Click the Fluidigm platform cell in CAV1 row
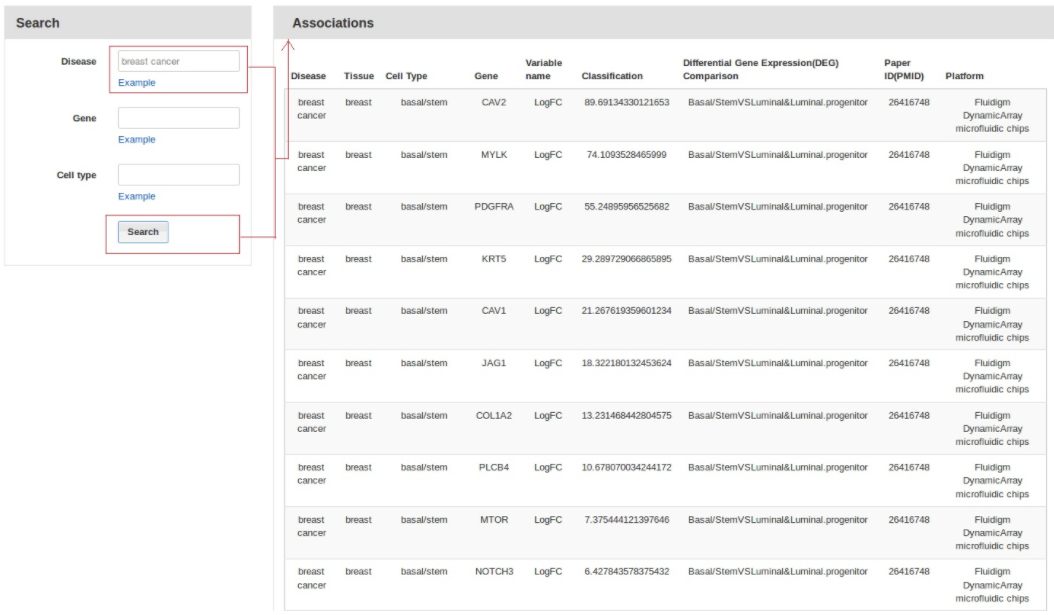Image resolution: width=1054 pixels, height=615 pixels. 992,324
